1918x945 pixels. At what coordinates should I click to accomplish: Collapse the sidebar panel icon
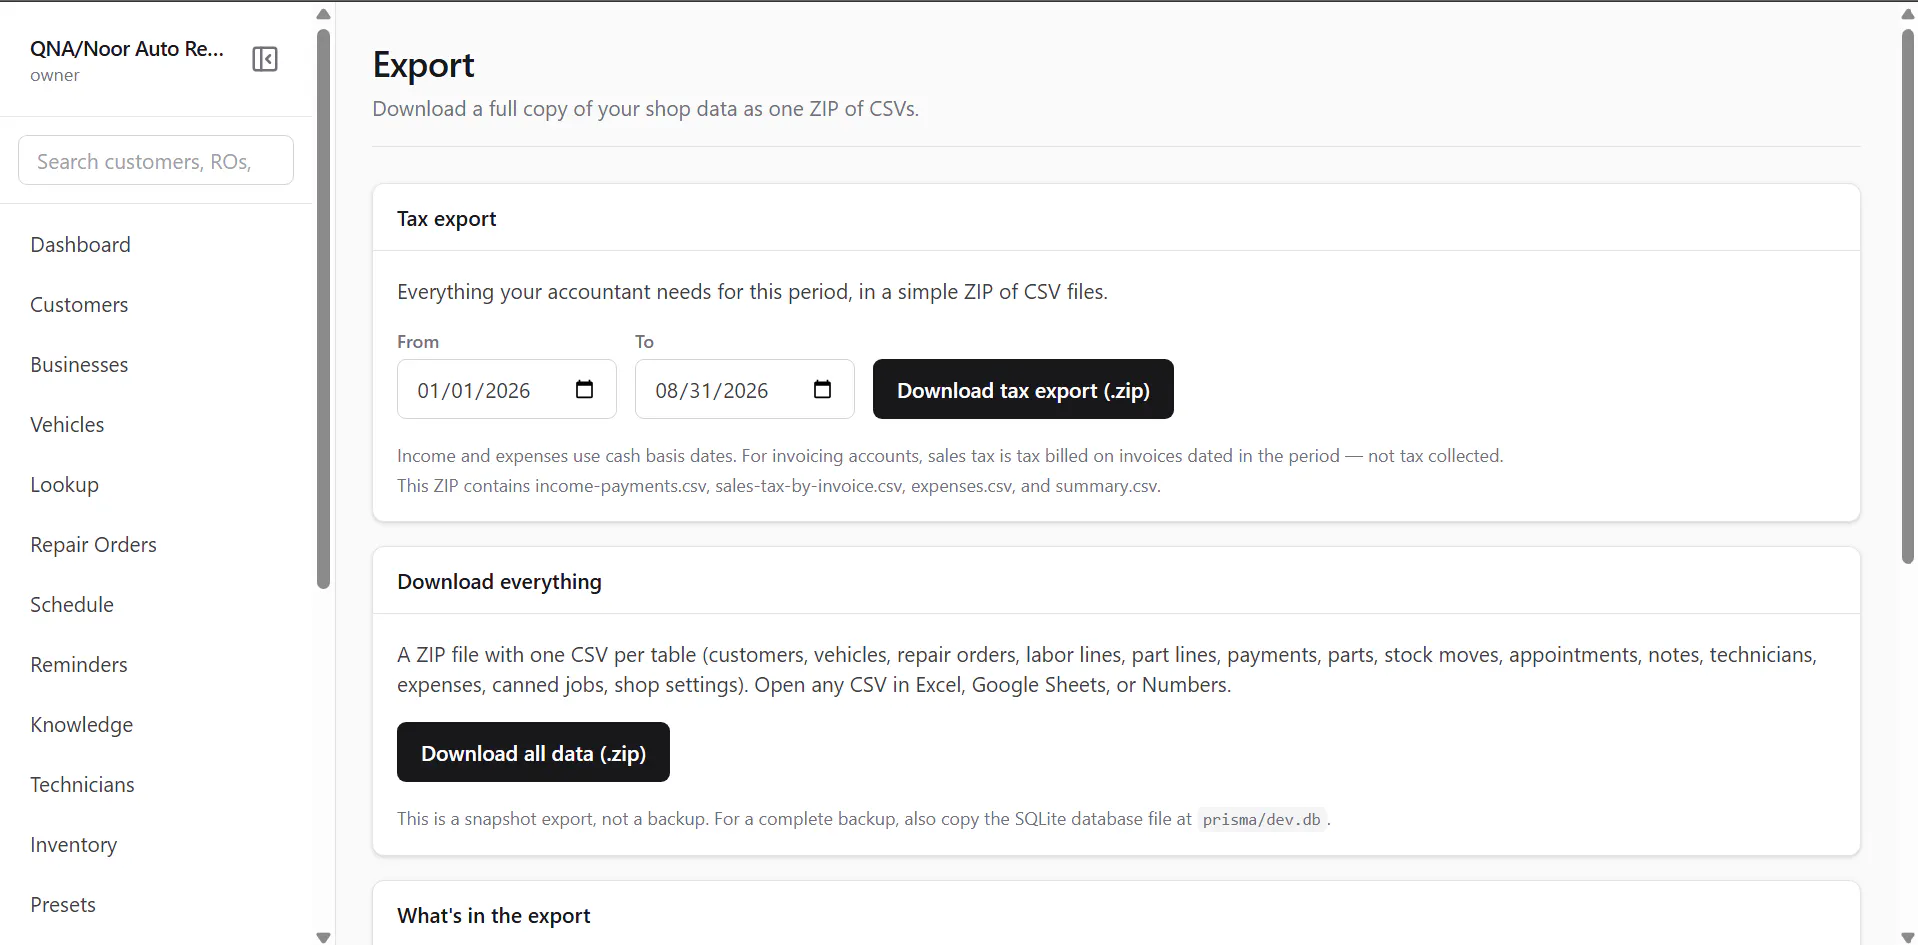coord(265,59)
